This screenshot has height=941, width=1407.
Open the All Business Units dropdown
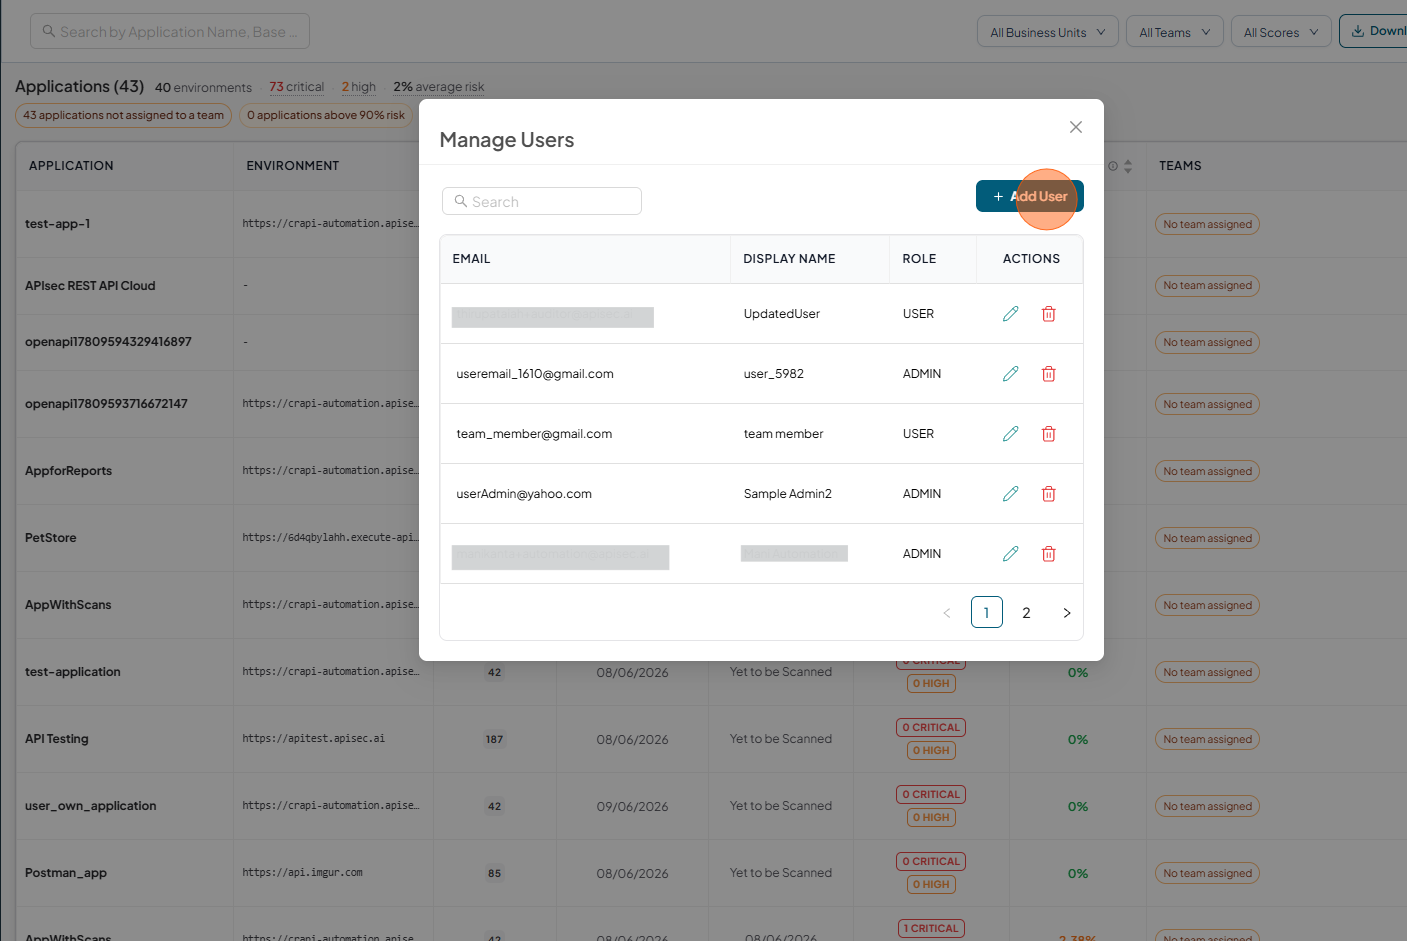[1048, 32]
